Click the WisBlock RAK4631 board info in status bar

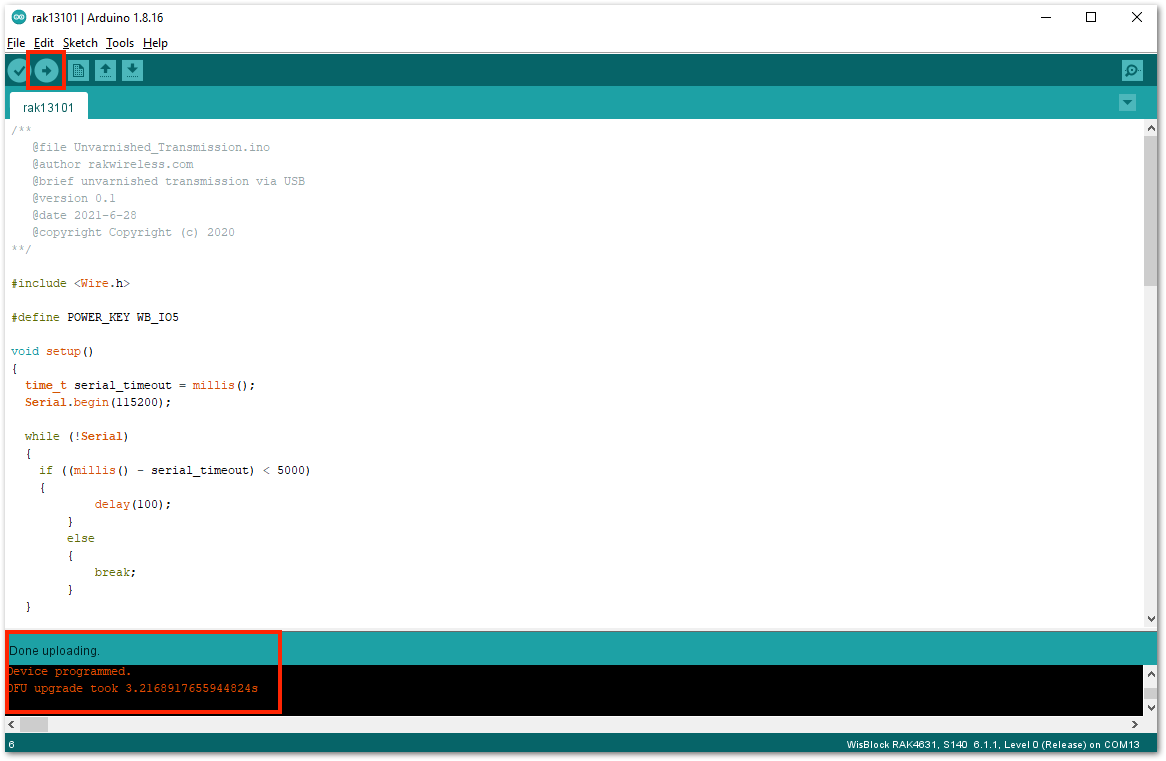pyautogui.click(x=993, y=745)
